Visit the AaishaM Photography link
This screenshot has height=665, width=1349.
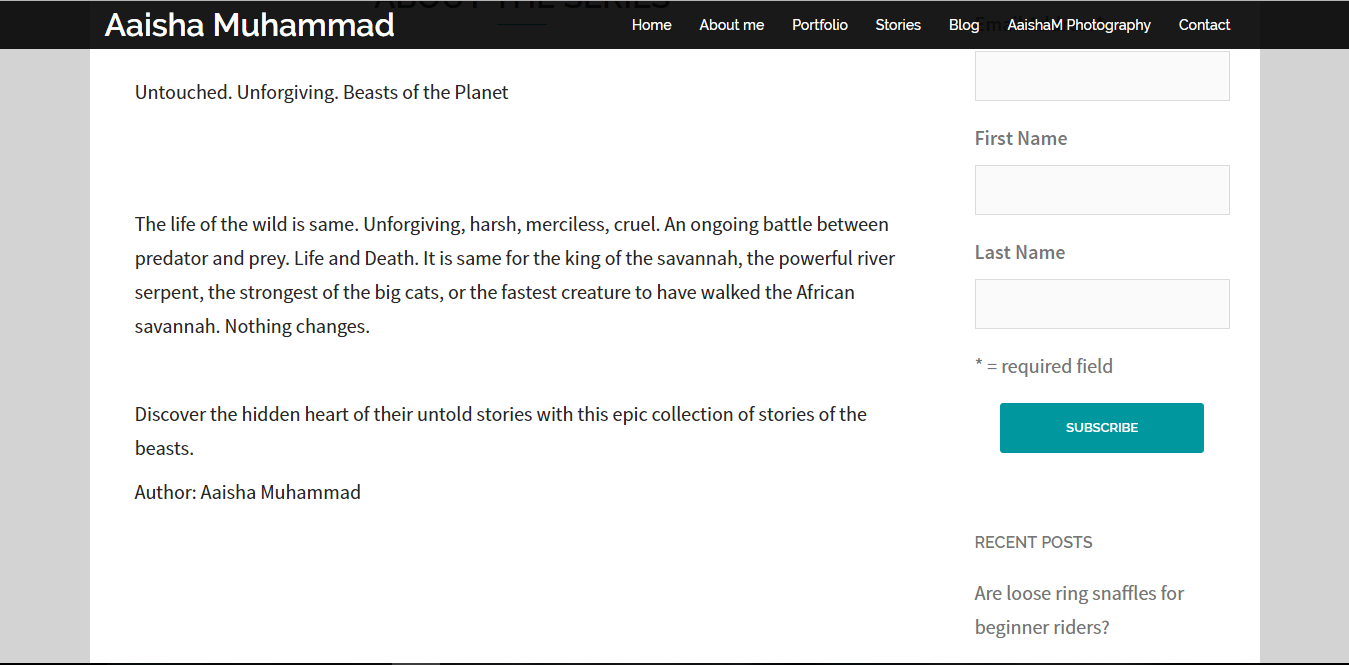tap(1078, 25)
